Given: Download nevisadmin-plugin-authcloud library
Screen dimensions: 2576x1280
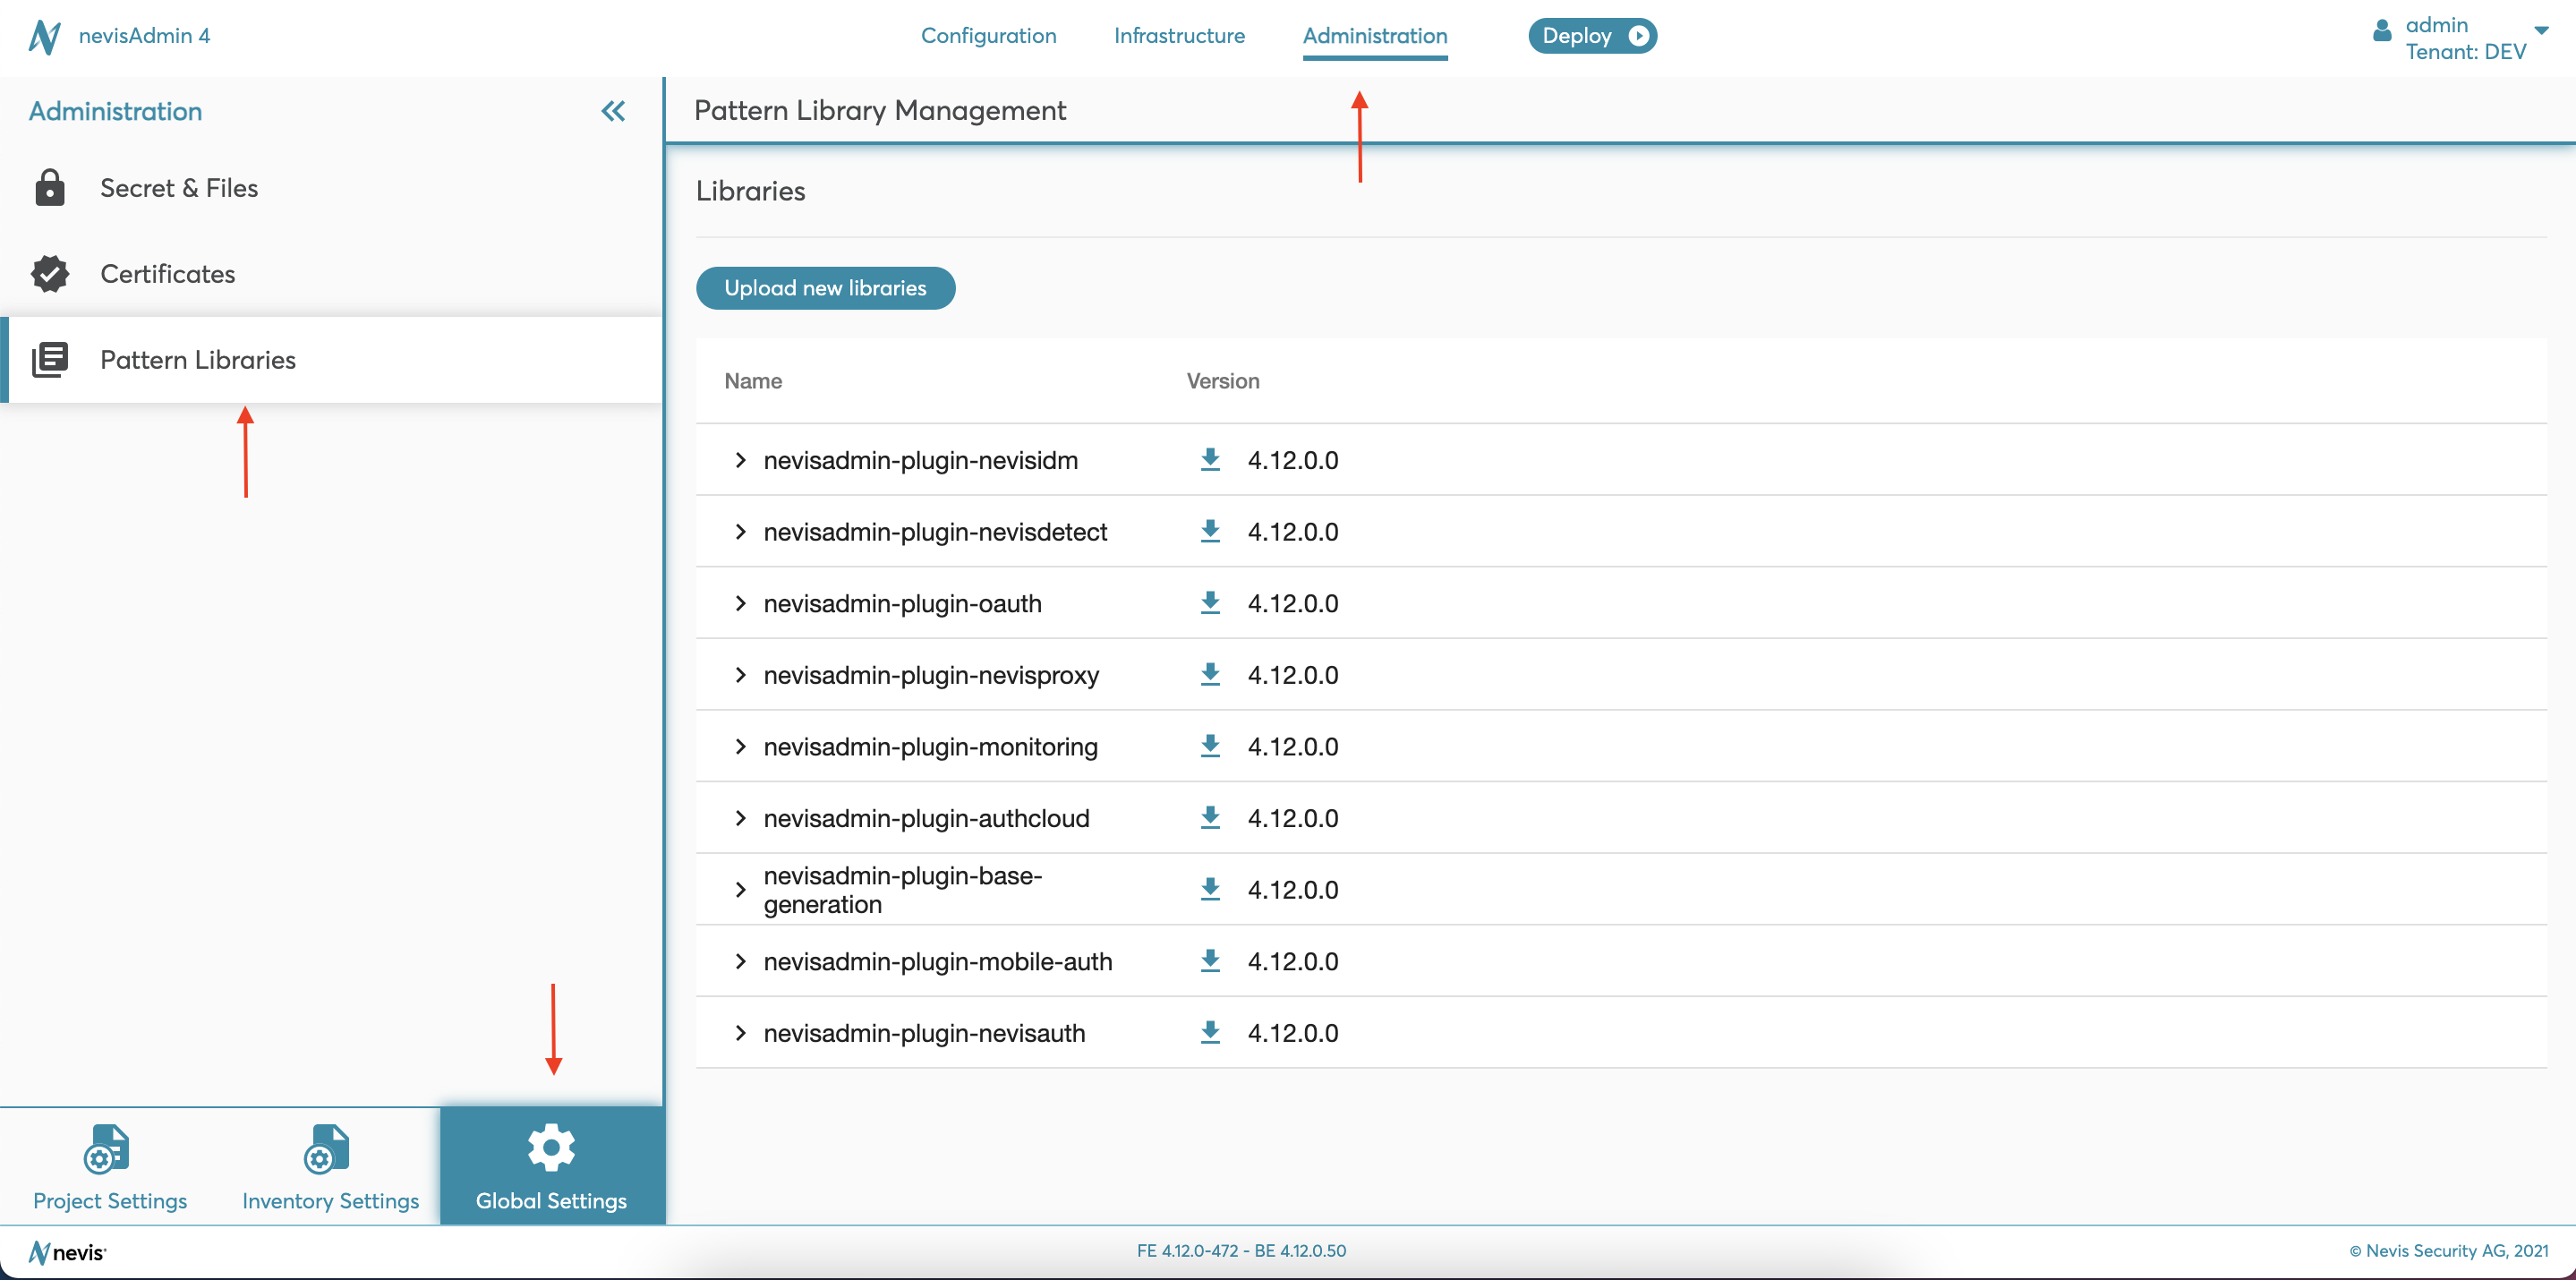Looking at the screenshot, I should (1210, 818).
